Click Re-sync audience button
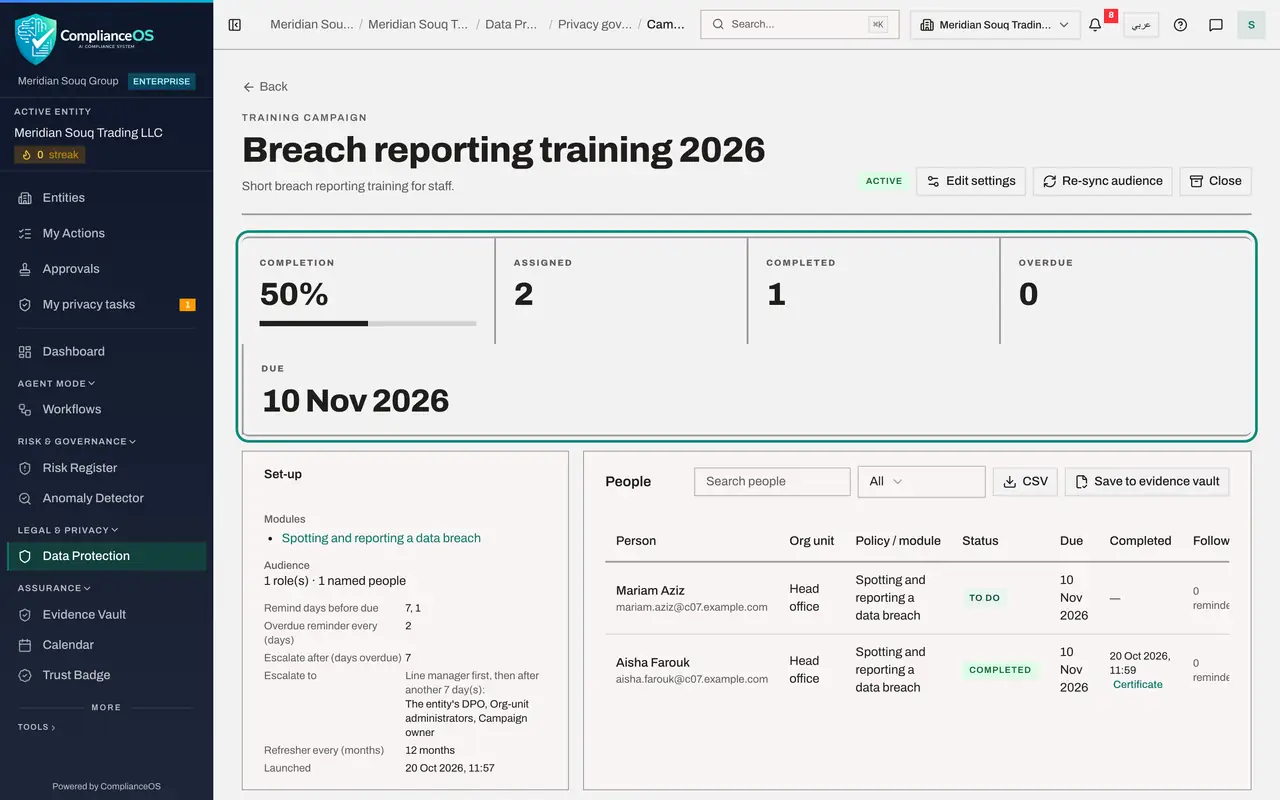Image resolution: width=1280 pixels, height=800 pixels. [1102, 181]
